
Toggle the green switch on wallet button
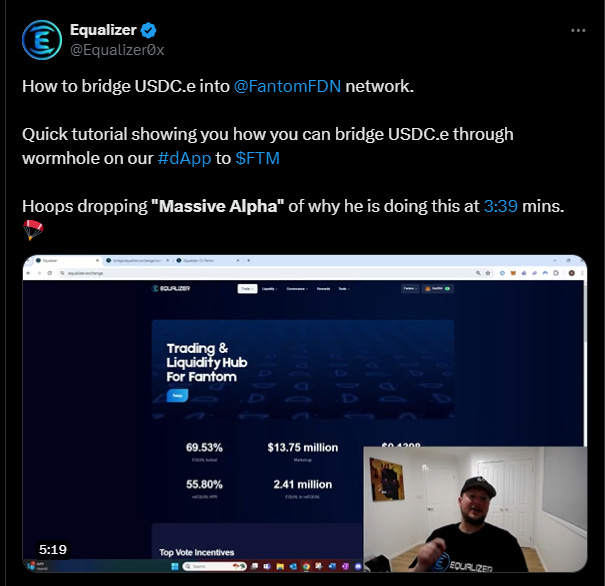448,289
